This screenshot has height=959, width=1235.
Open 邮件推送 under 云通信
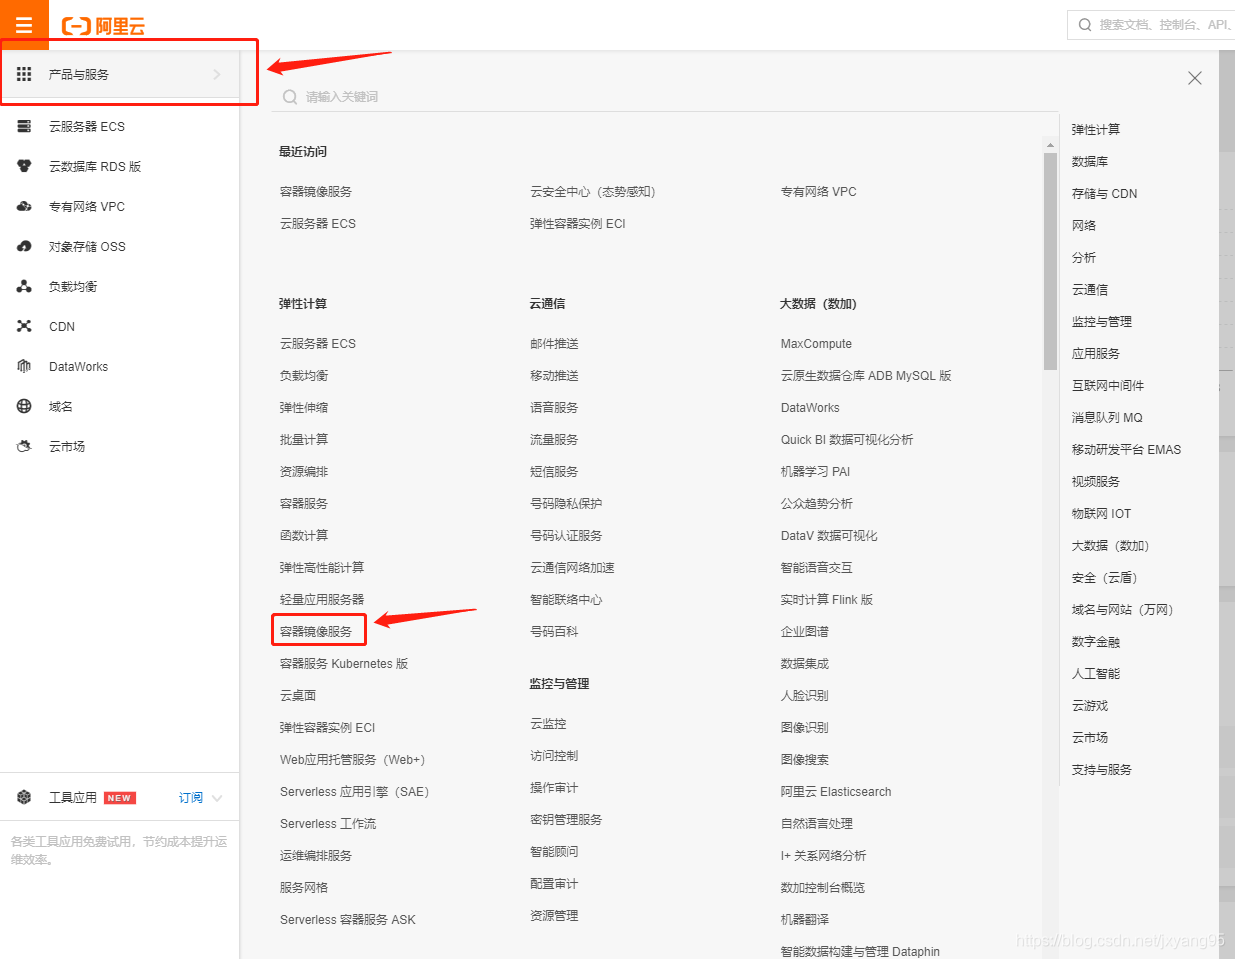[554, 344]
